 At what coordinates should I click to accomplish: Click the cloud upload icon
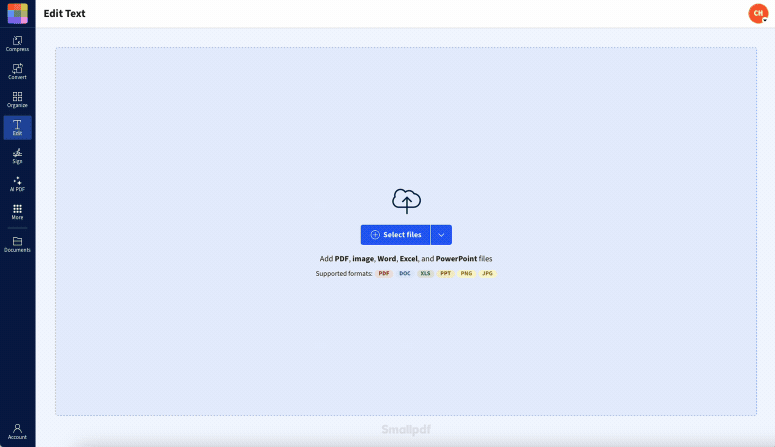[406, 201]
